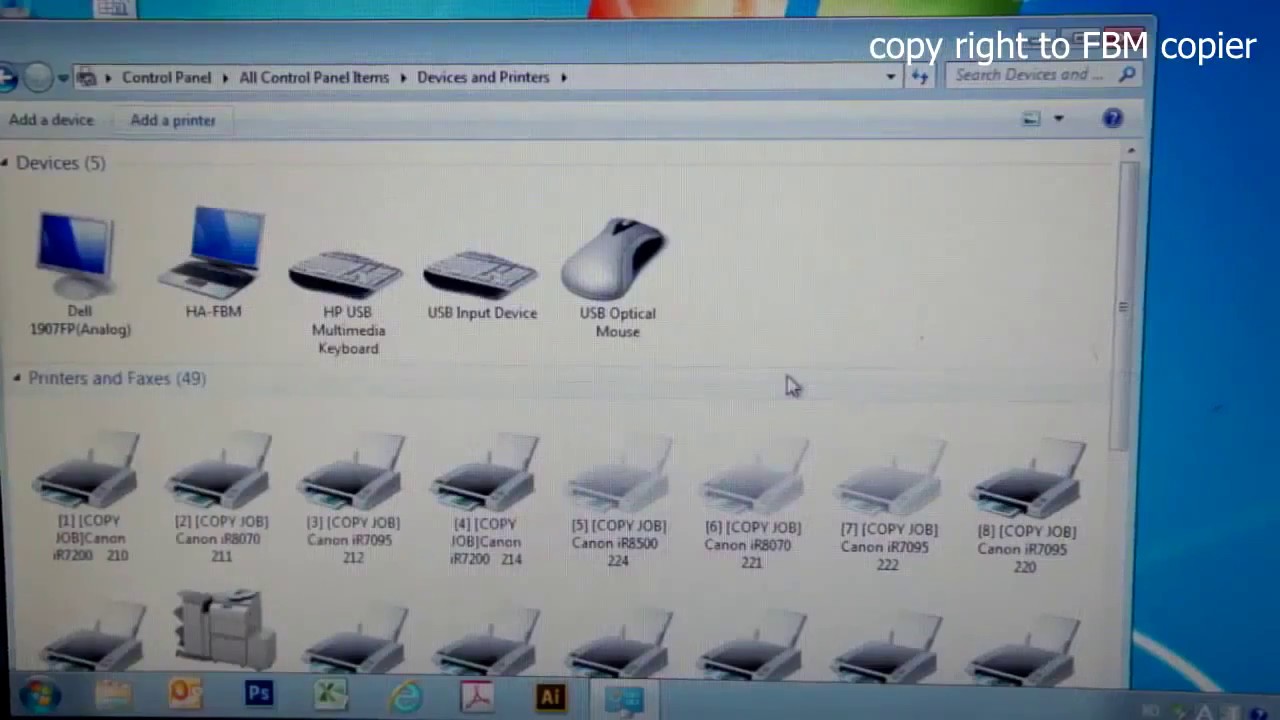Change the view with the view icon button
Viewport: 1280px width, 720px height.
[1031, 119]
